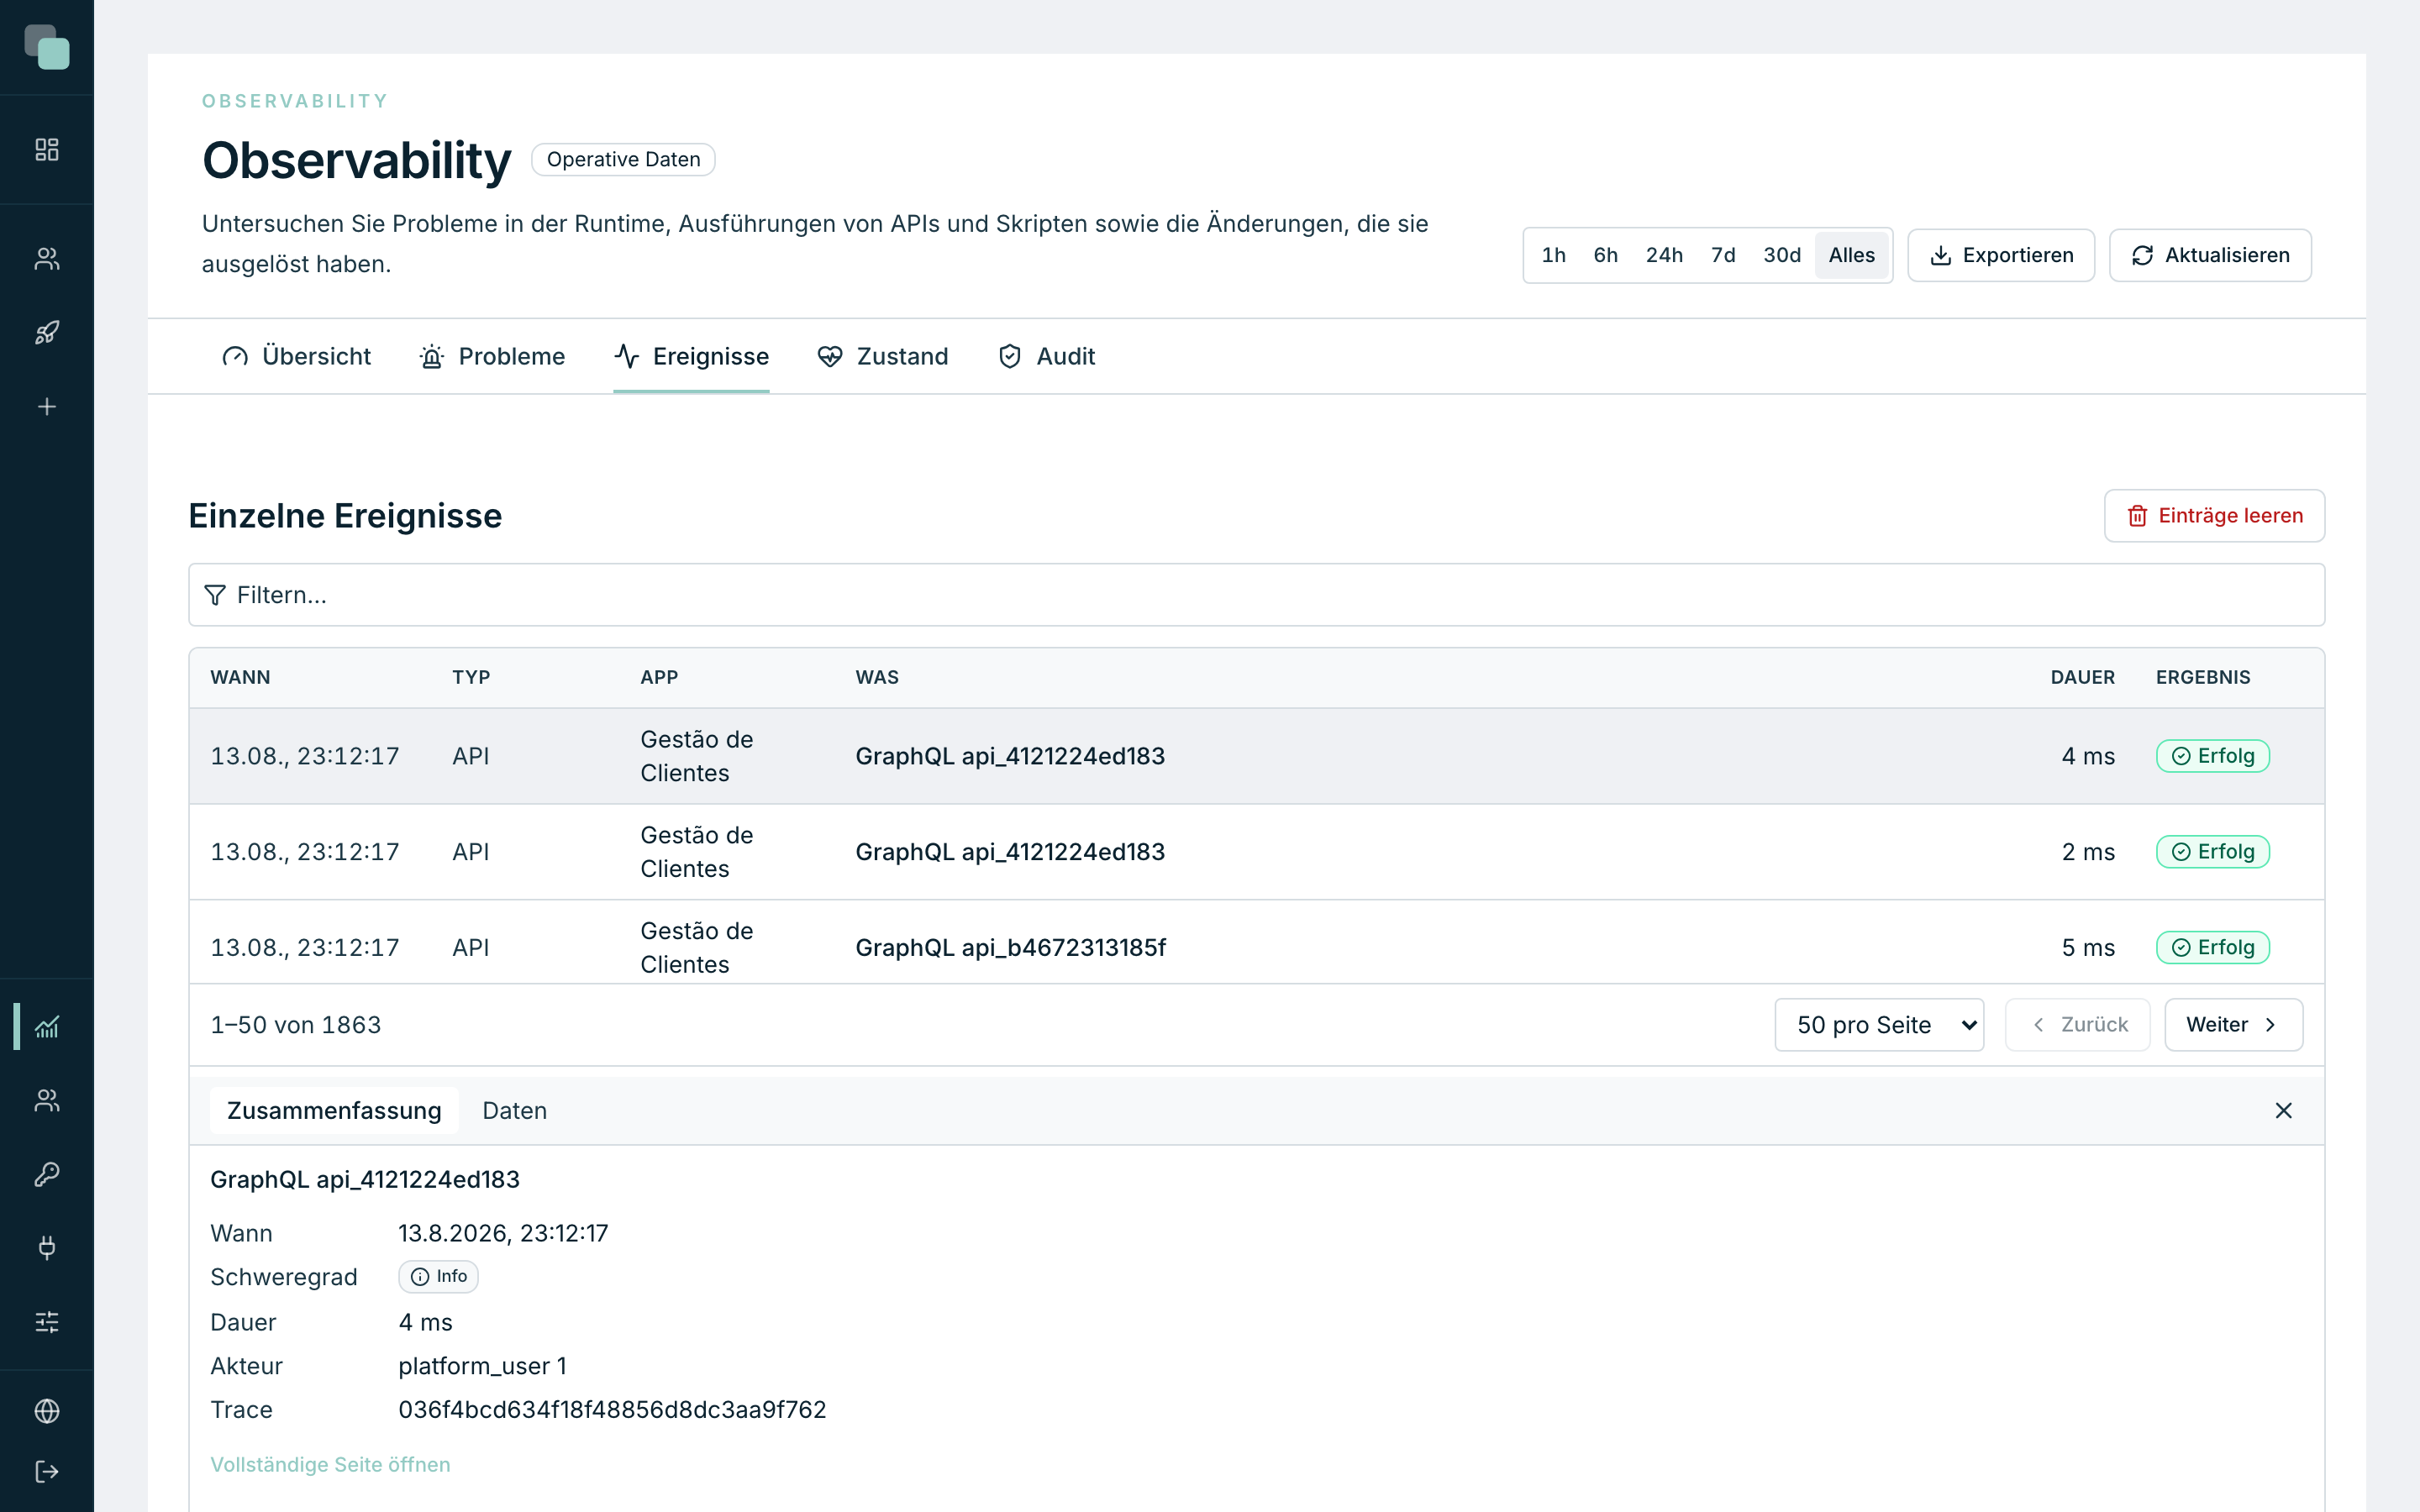Select the 24h time range

[1664, 255]
